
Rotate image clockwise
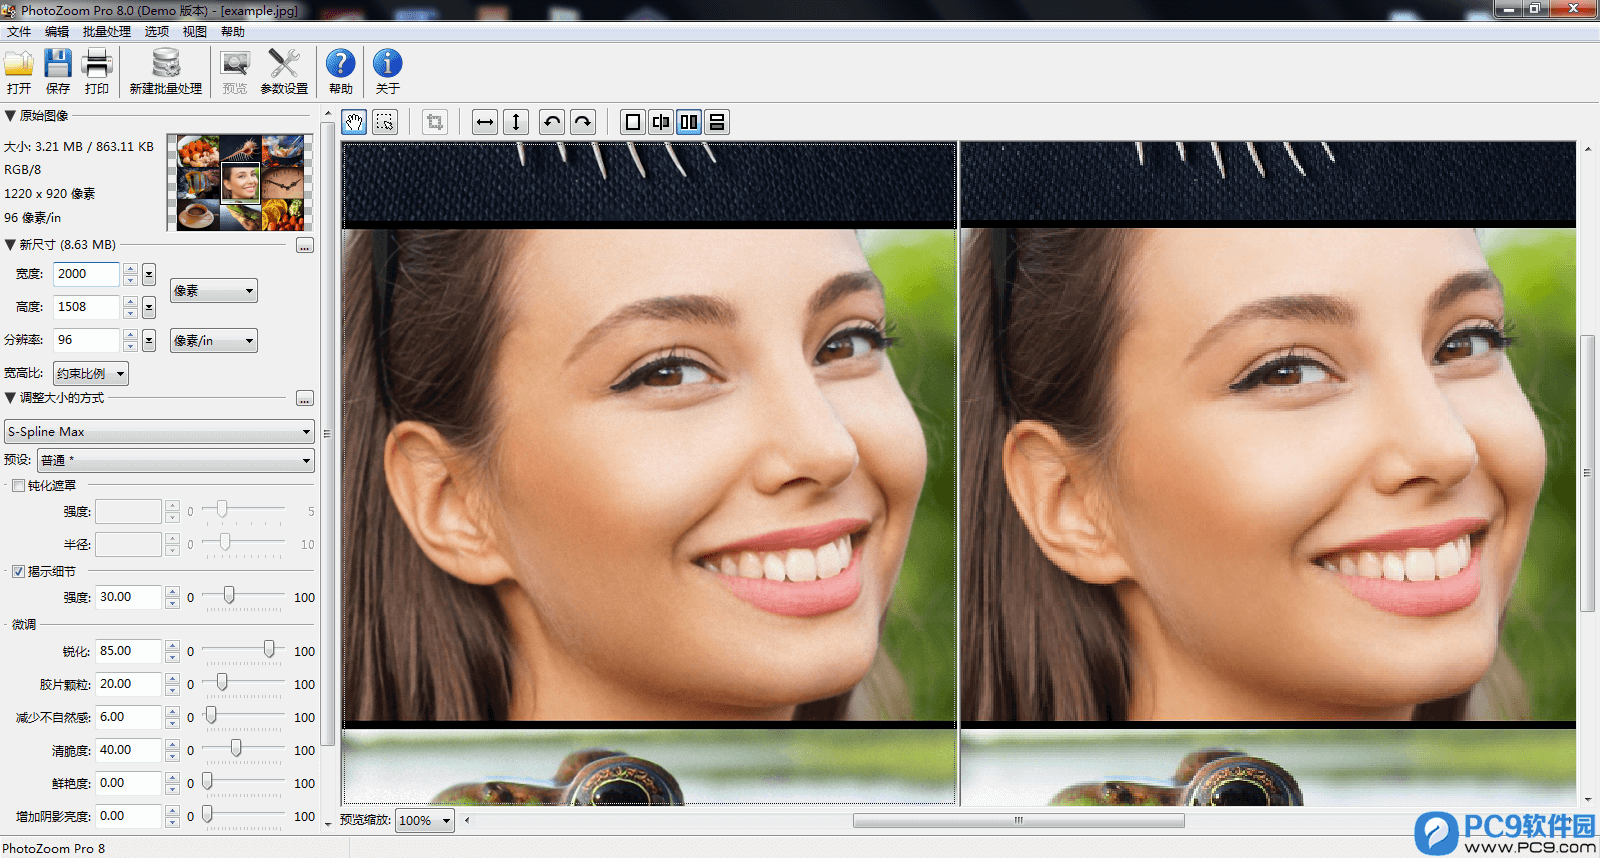(583, 122)
